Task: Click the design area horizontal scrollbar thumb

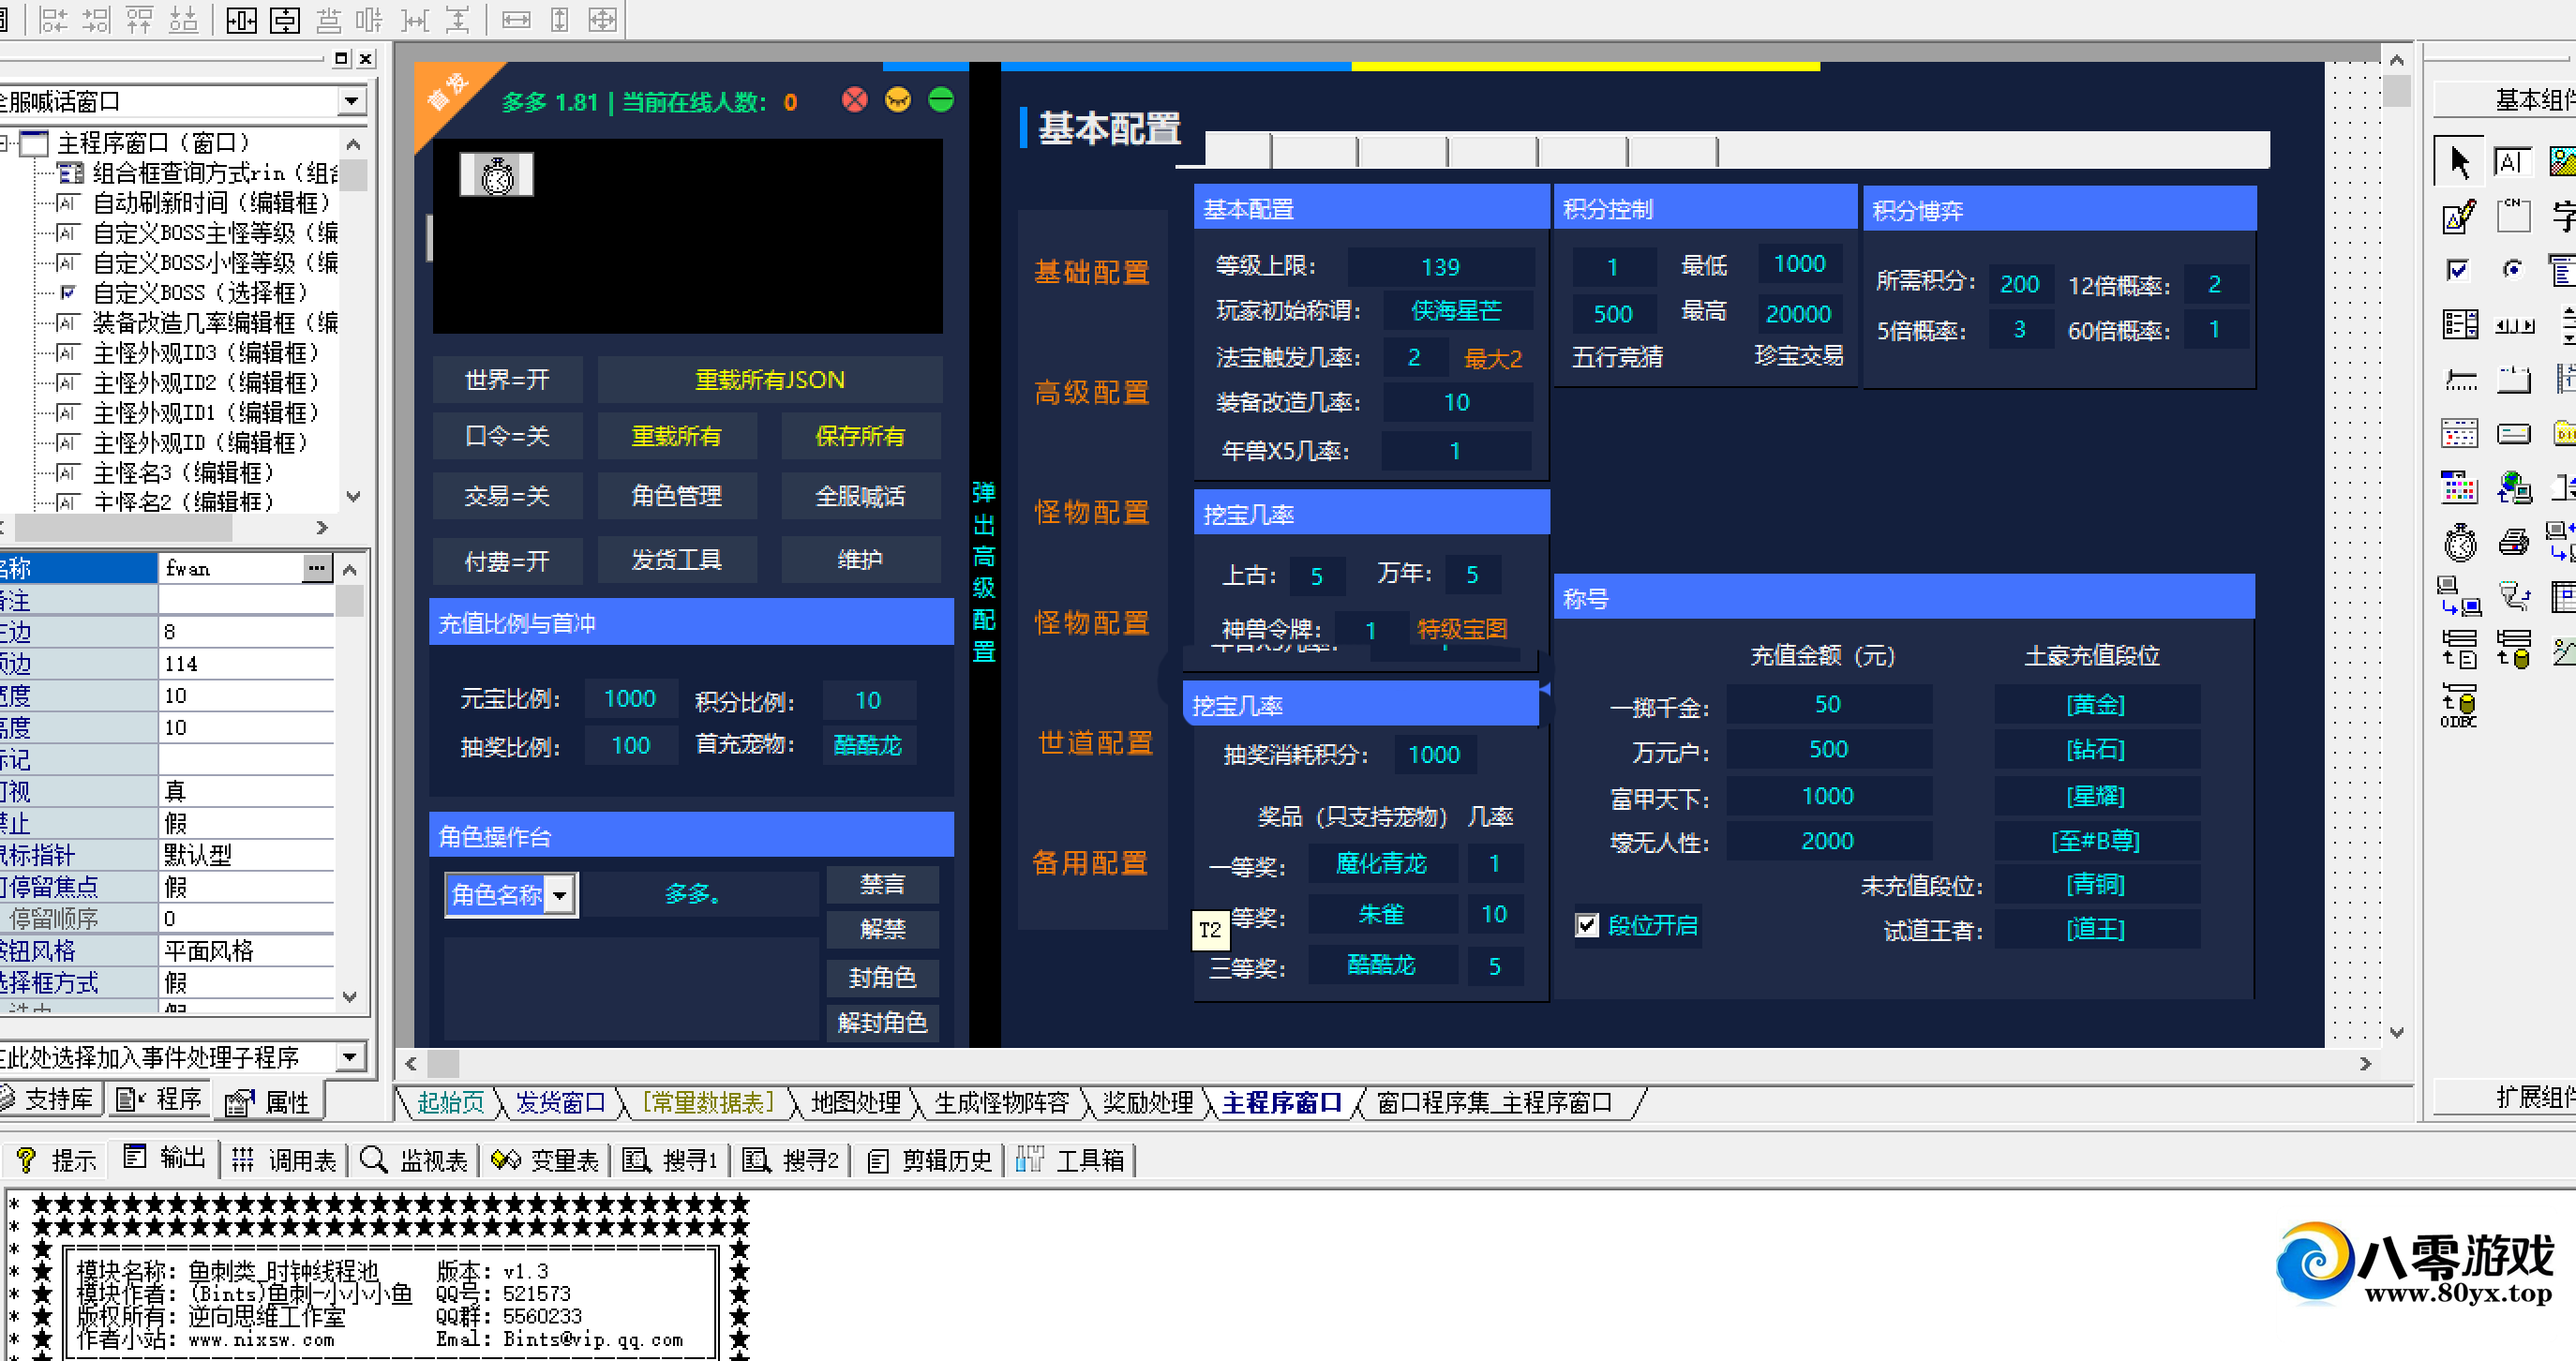Action: pos(444,1063)
